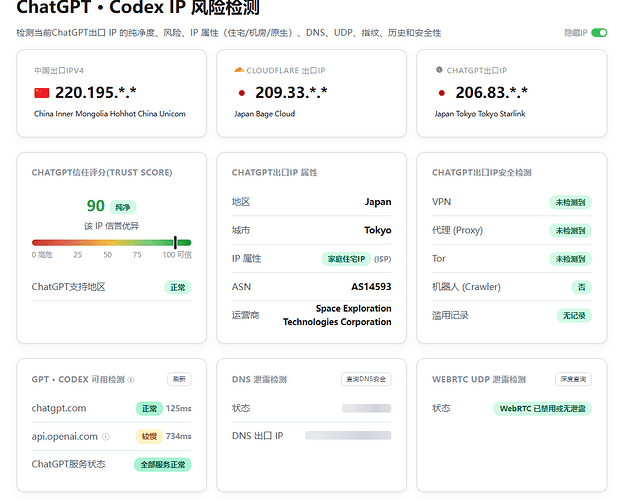Click the CHATGPT出口IP 属性 heading

click(275, 173)
